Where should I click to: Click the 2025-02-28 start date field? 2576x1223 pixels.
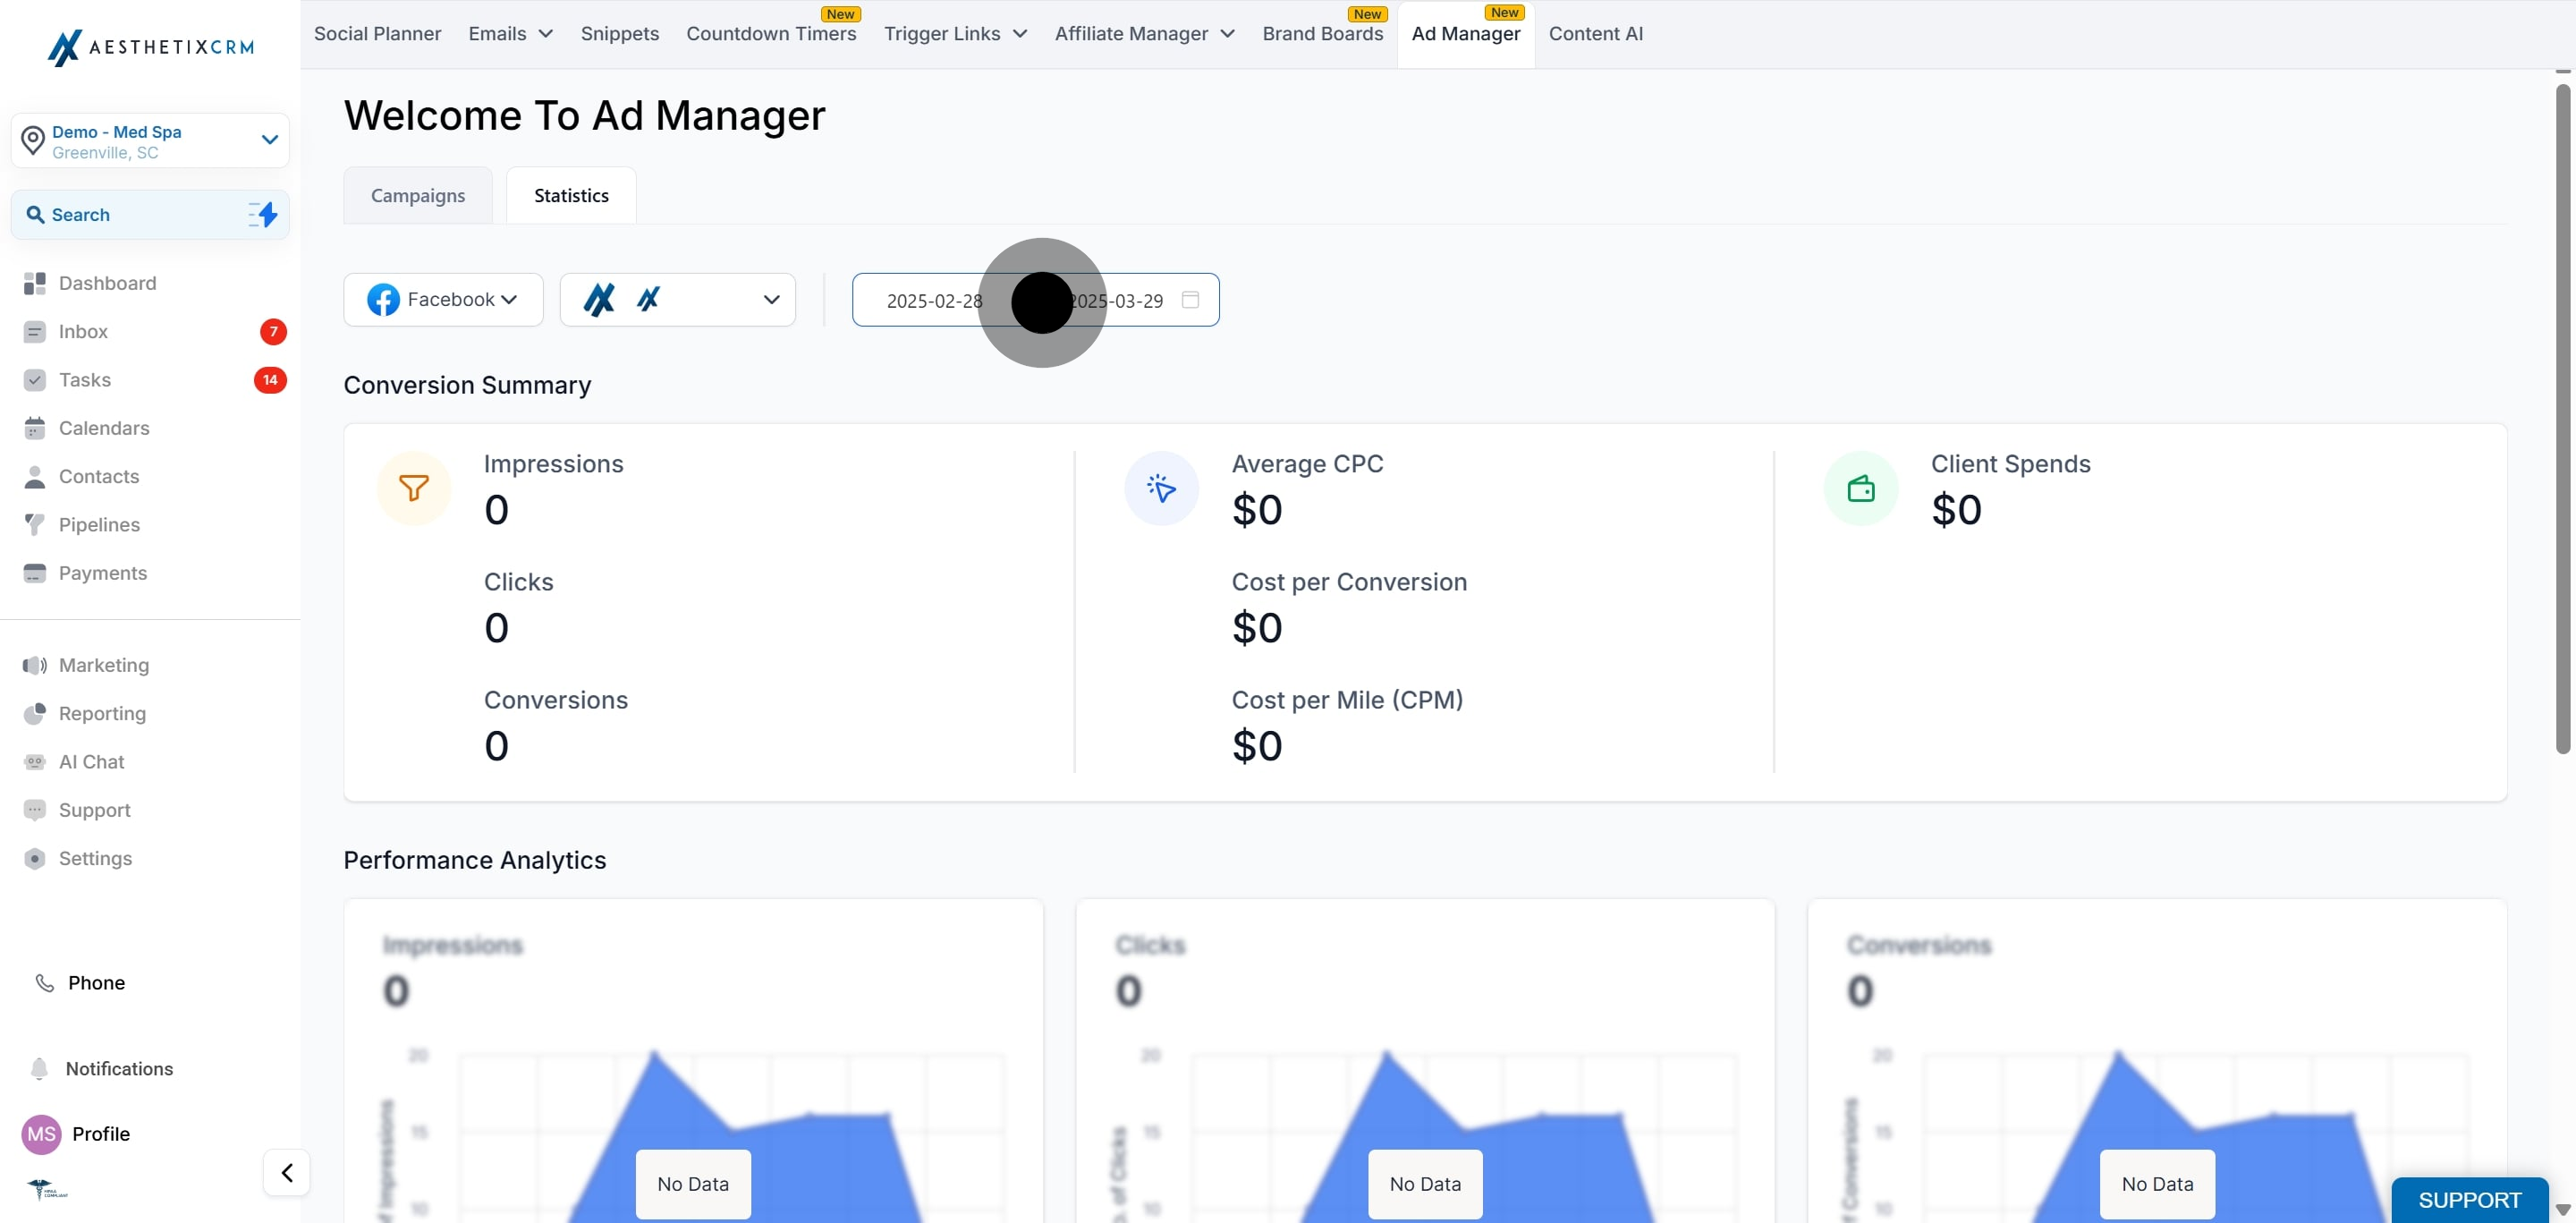933,301
